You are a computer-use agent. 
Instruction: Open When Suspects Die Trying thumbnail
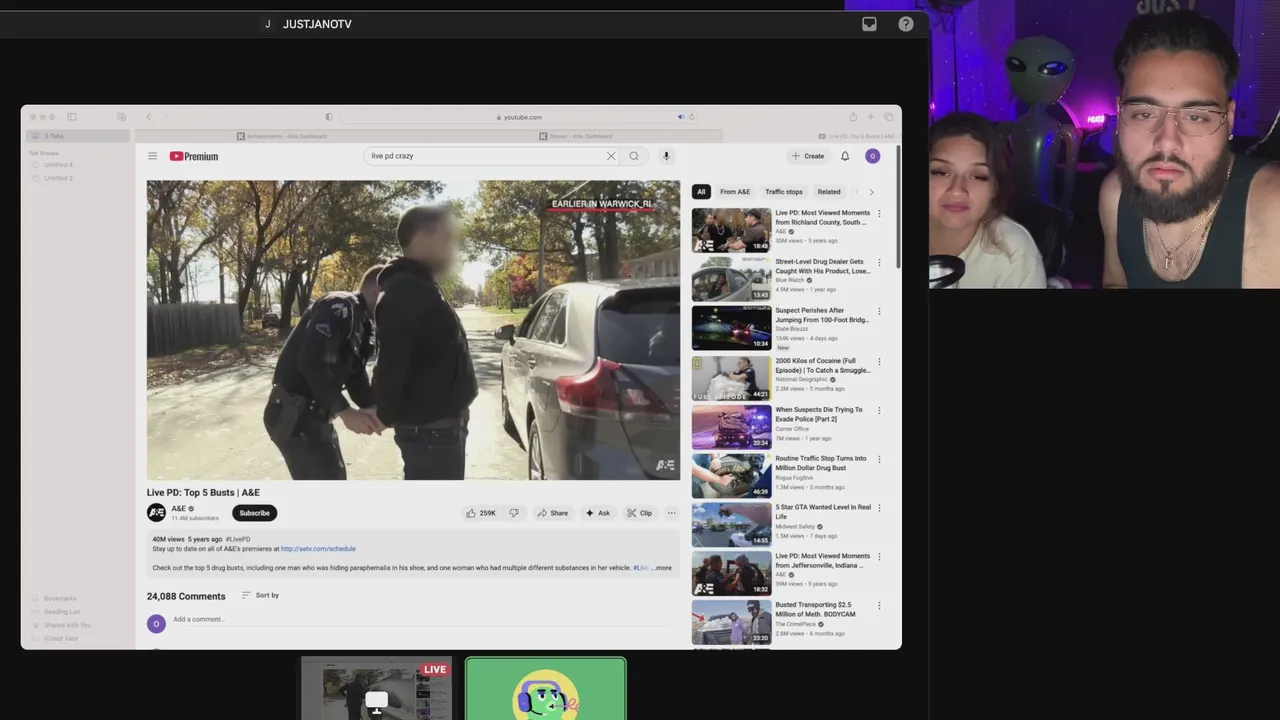coord(732,427)
